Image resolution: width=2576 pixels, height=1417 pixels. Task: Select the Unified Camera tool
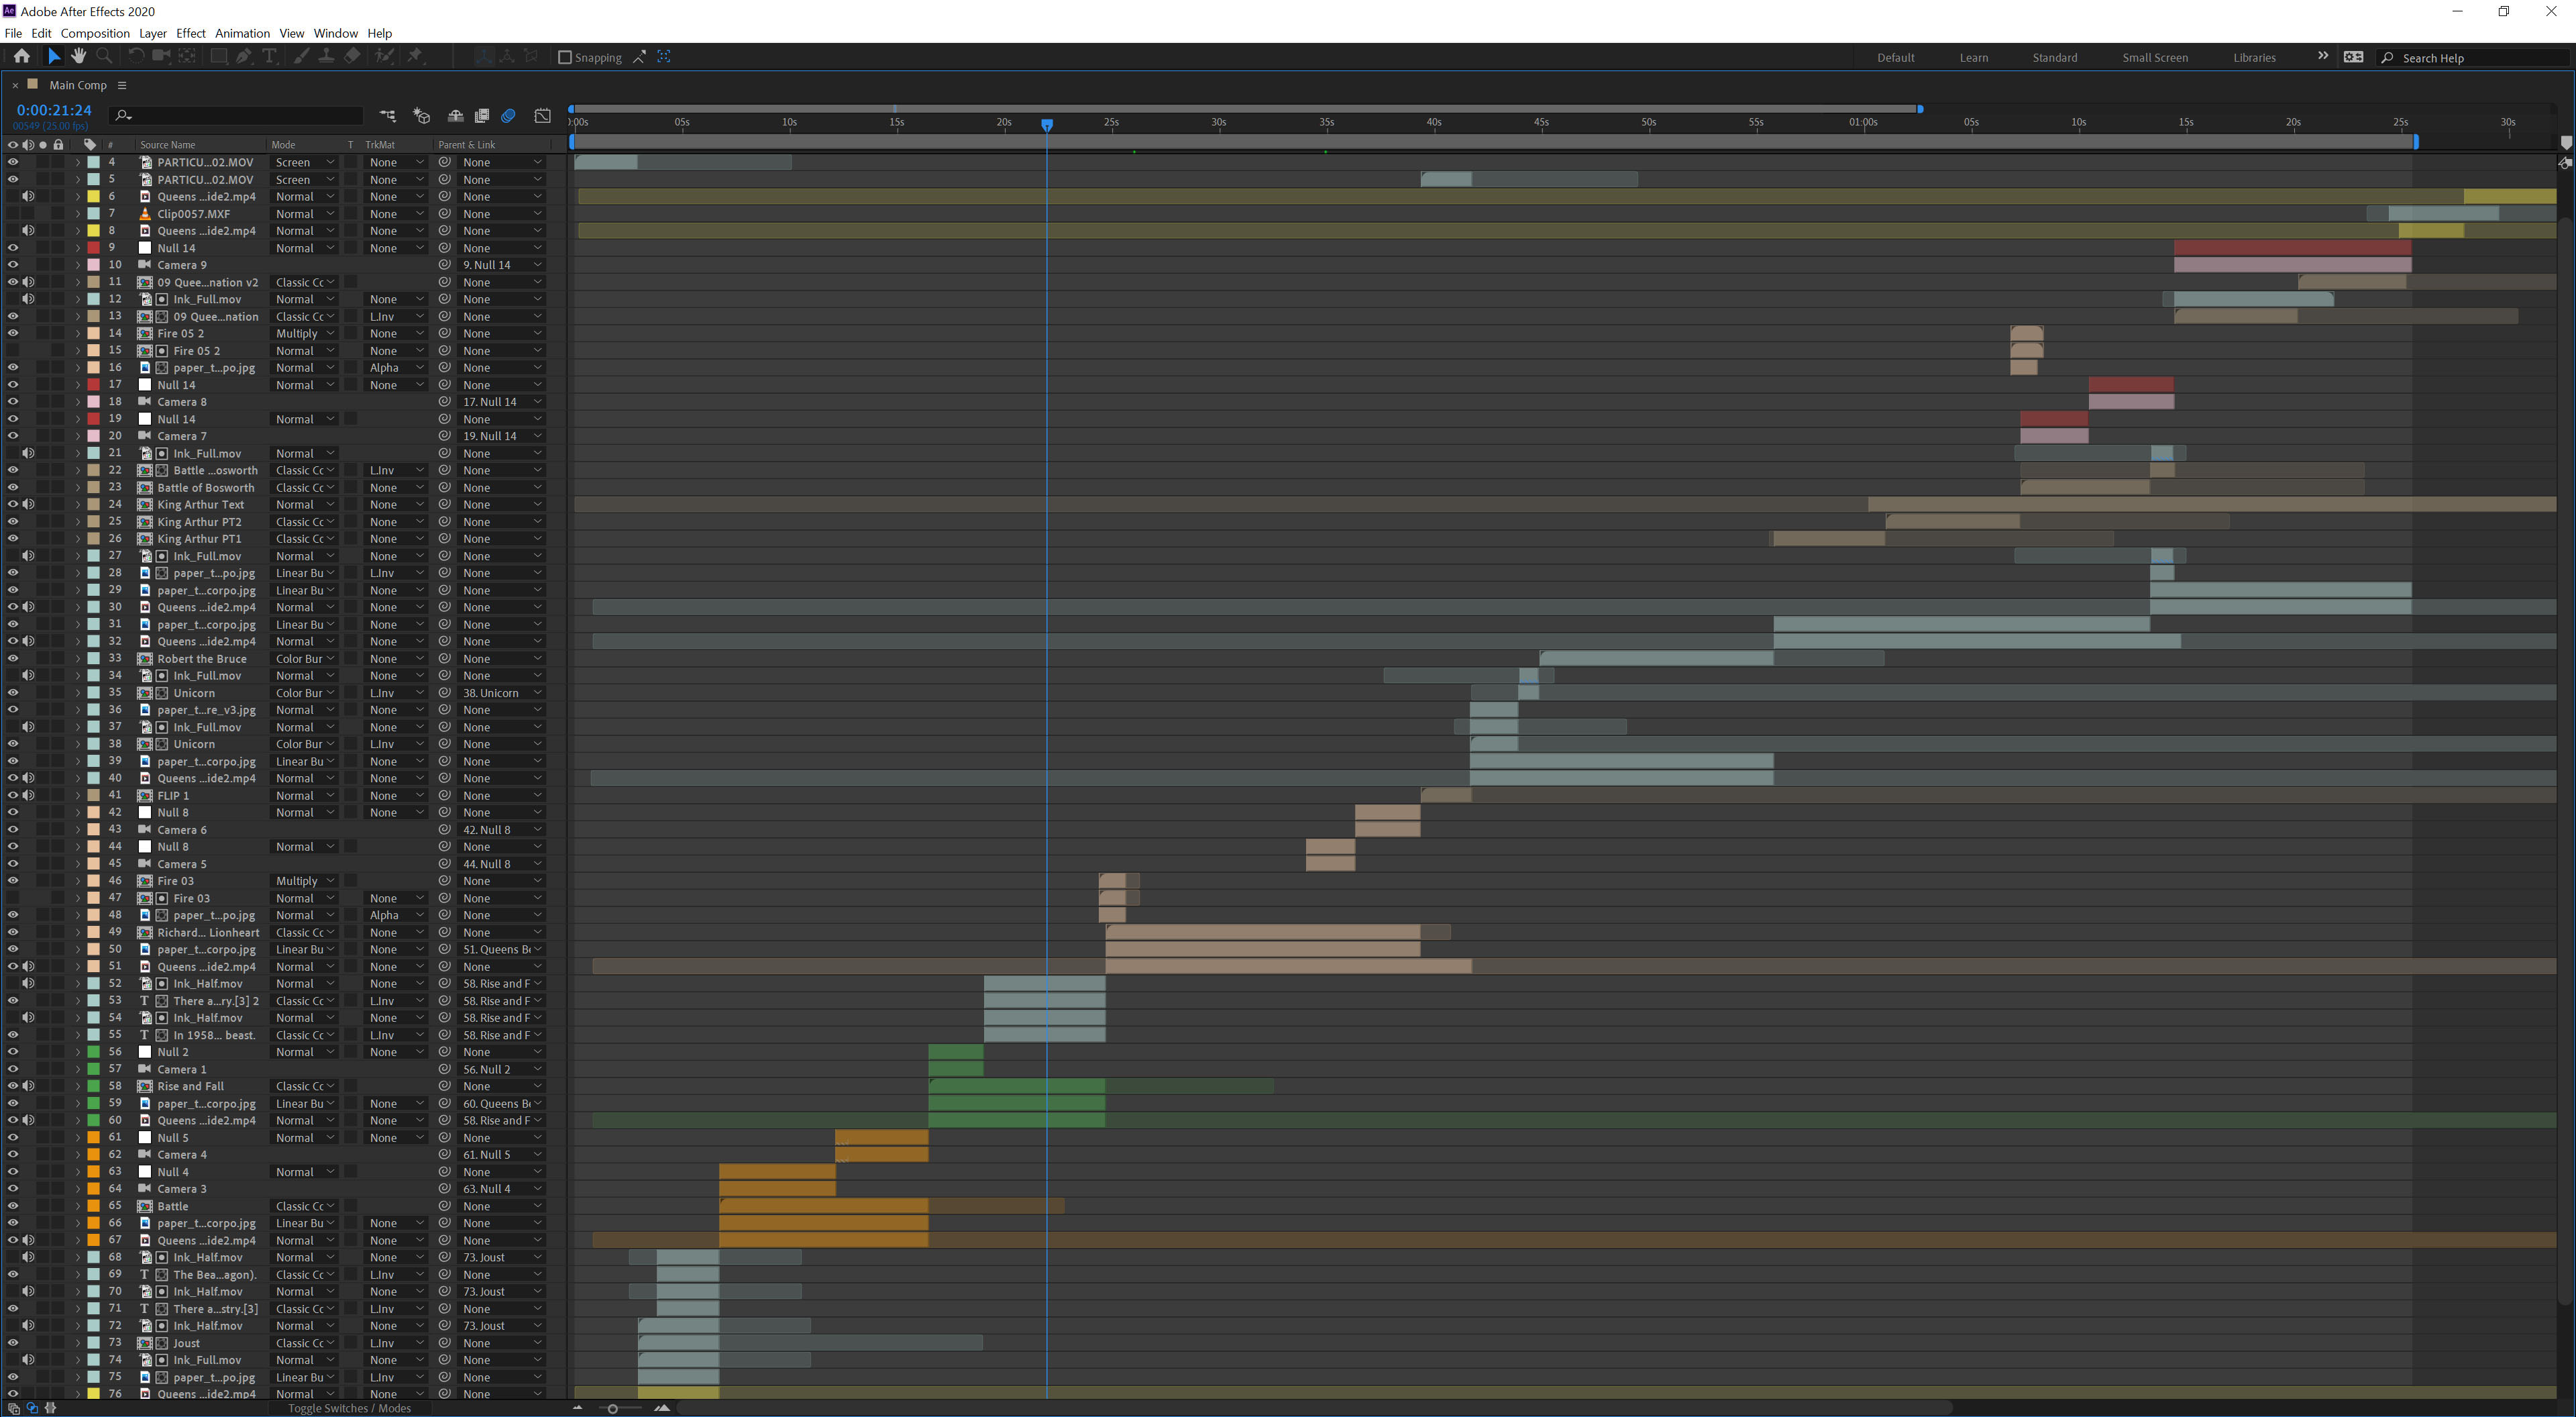tap(160, 57)
